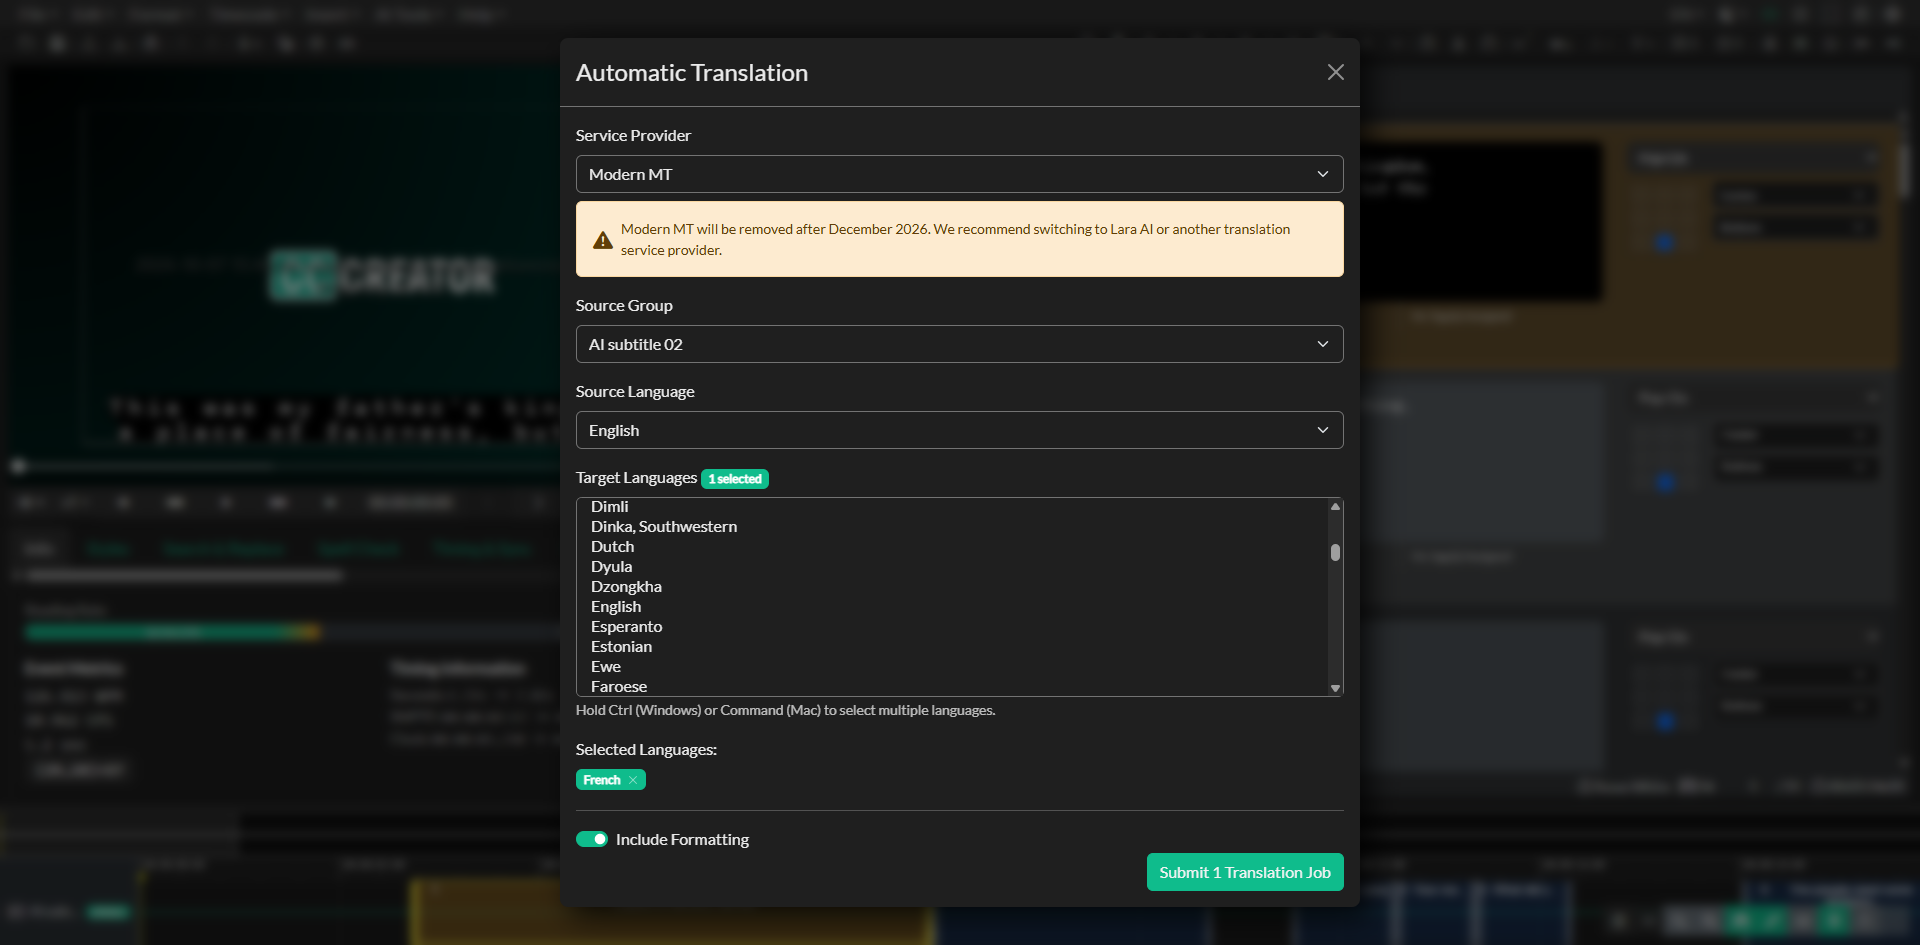Select English in target languages list

coord(952,607)
